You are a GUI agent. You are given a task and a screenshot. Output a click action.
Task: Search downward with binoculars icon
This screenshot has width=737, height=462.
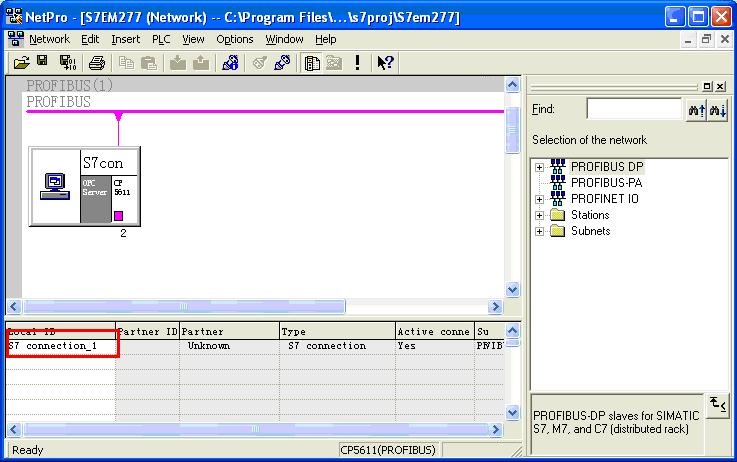click(718, 110)
